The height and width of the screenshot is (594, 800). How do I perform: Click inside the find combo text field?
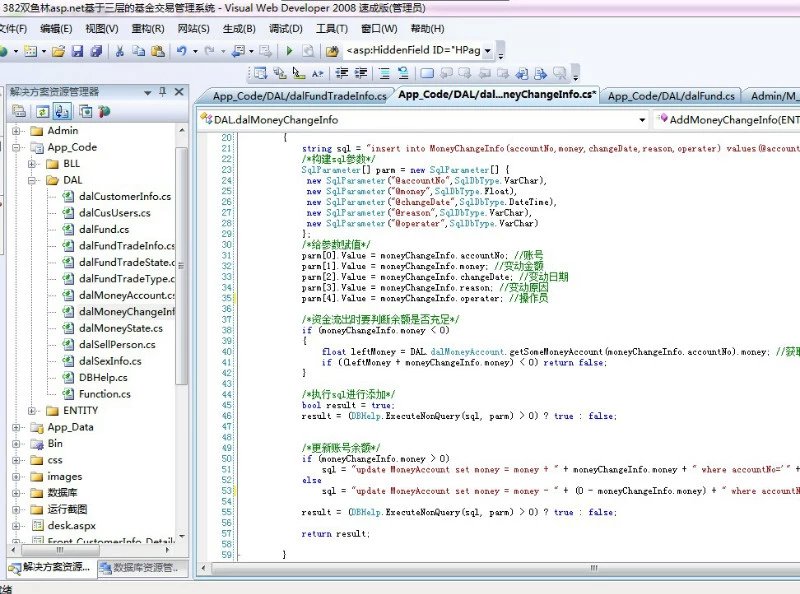[413, 51]
